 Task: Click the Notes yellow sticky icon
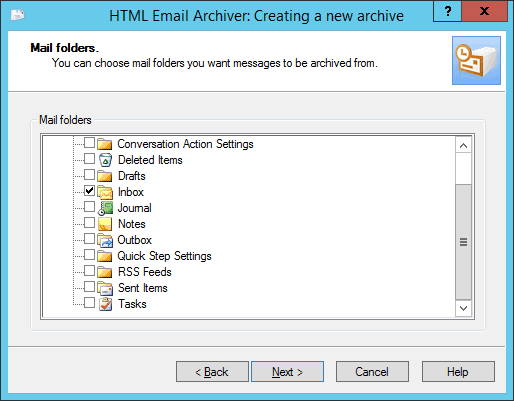(x=105, y=224)
